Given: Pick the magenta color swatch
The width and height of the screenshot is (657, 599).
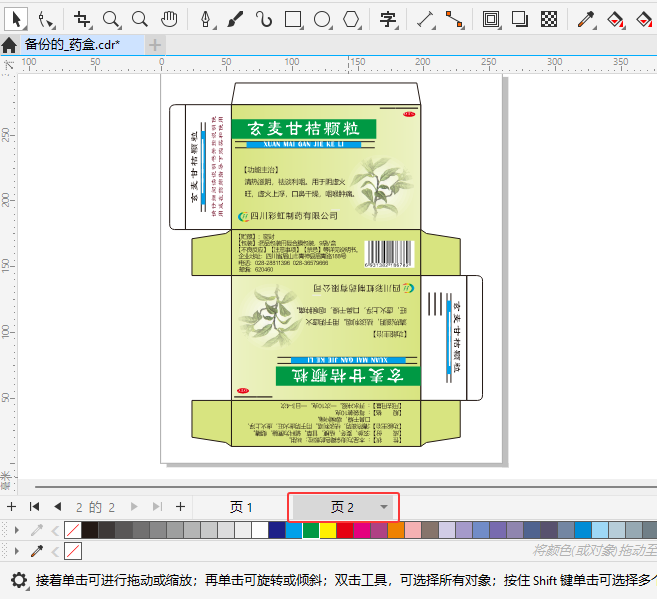Looking at the screenshot, I should 362,530.
